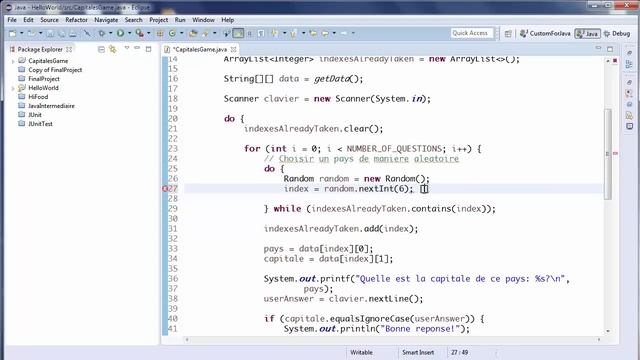The height and width of the screenshot is (360, 640).
Task: Open Package Explorer View Menu triangle
Action: [127, 48]
